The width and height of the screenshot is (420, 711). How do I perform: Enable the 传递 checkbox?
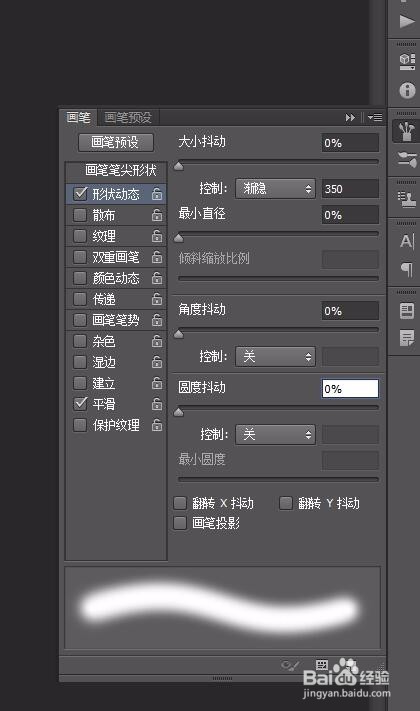pos(80,299)
